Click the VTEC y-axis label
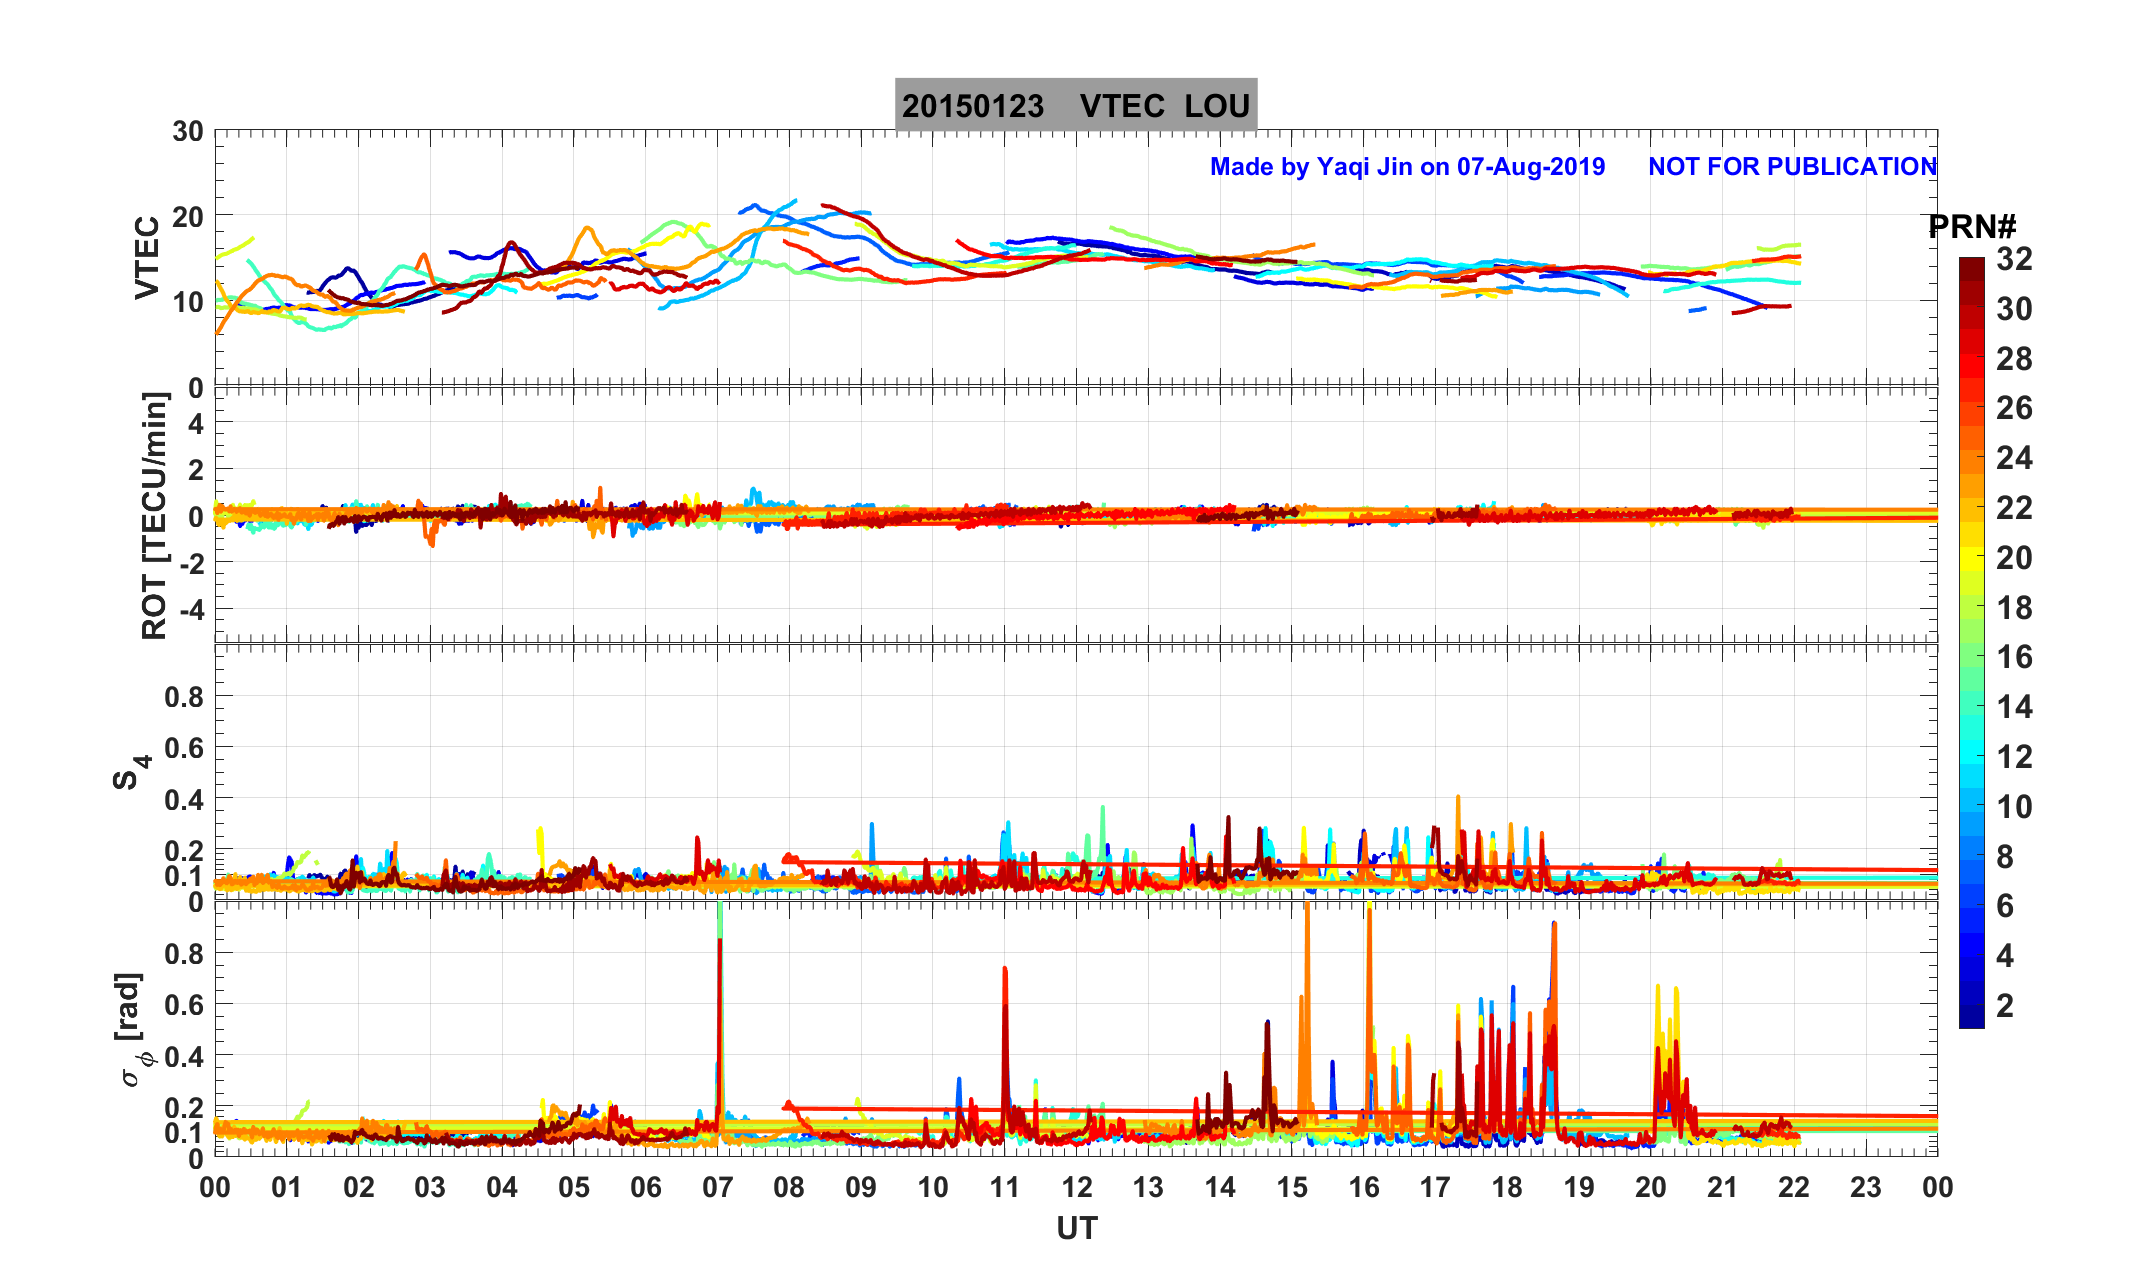2153x1286 pixels. point(147,258)
